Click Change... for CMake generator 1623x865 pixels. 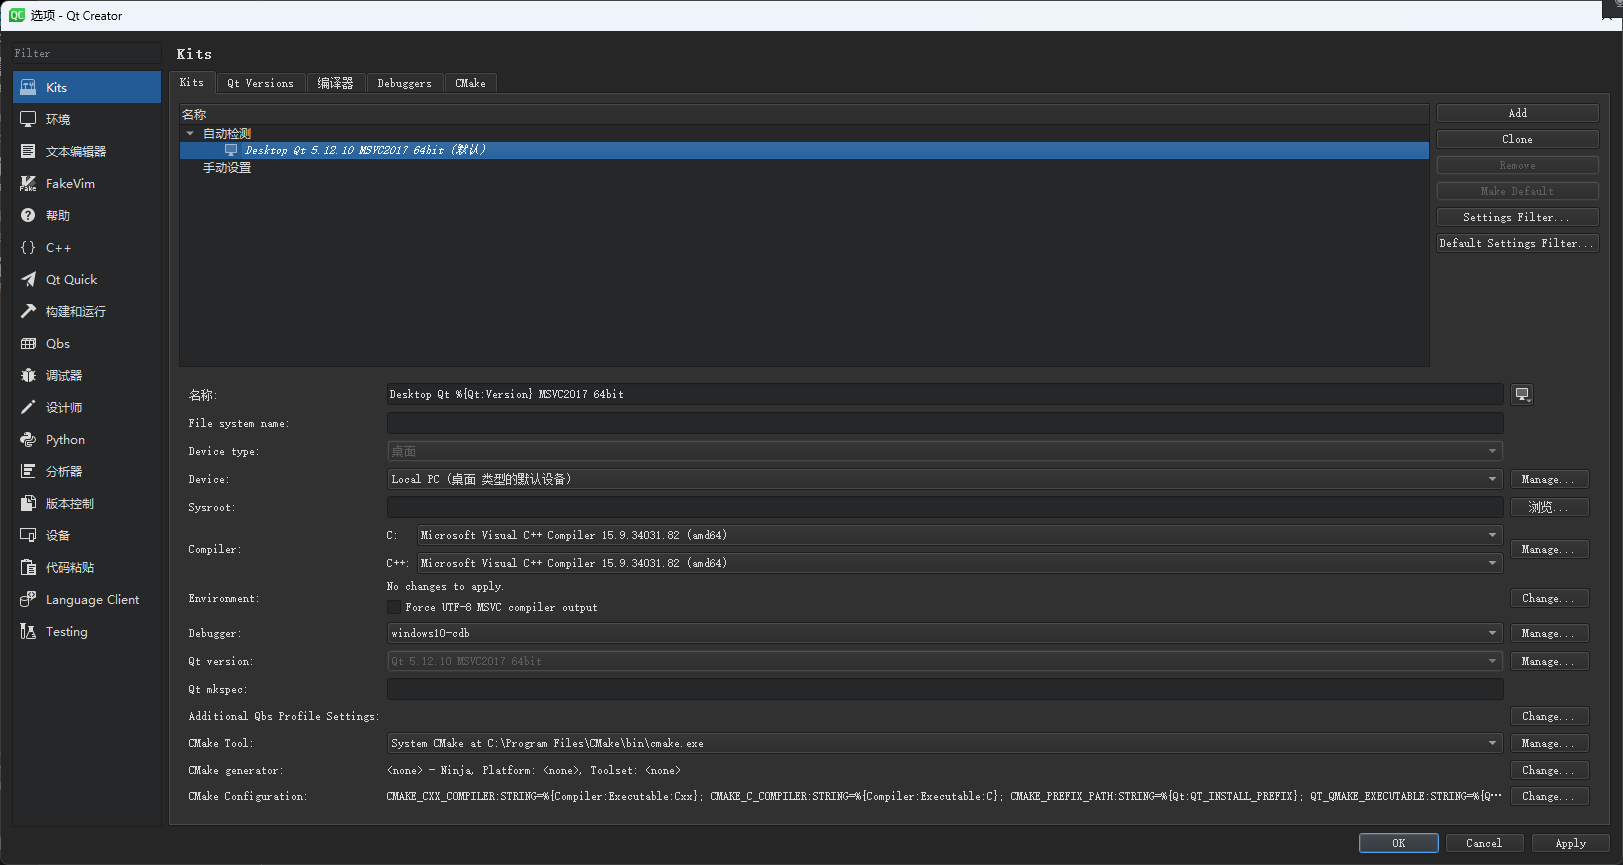(1549, 770)
